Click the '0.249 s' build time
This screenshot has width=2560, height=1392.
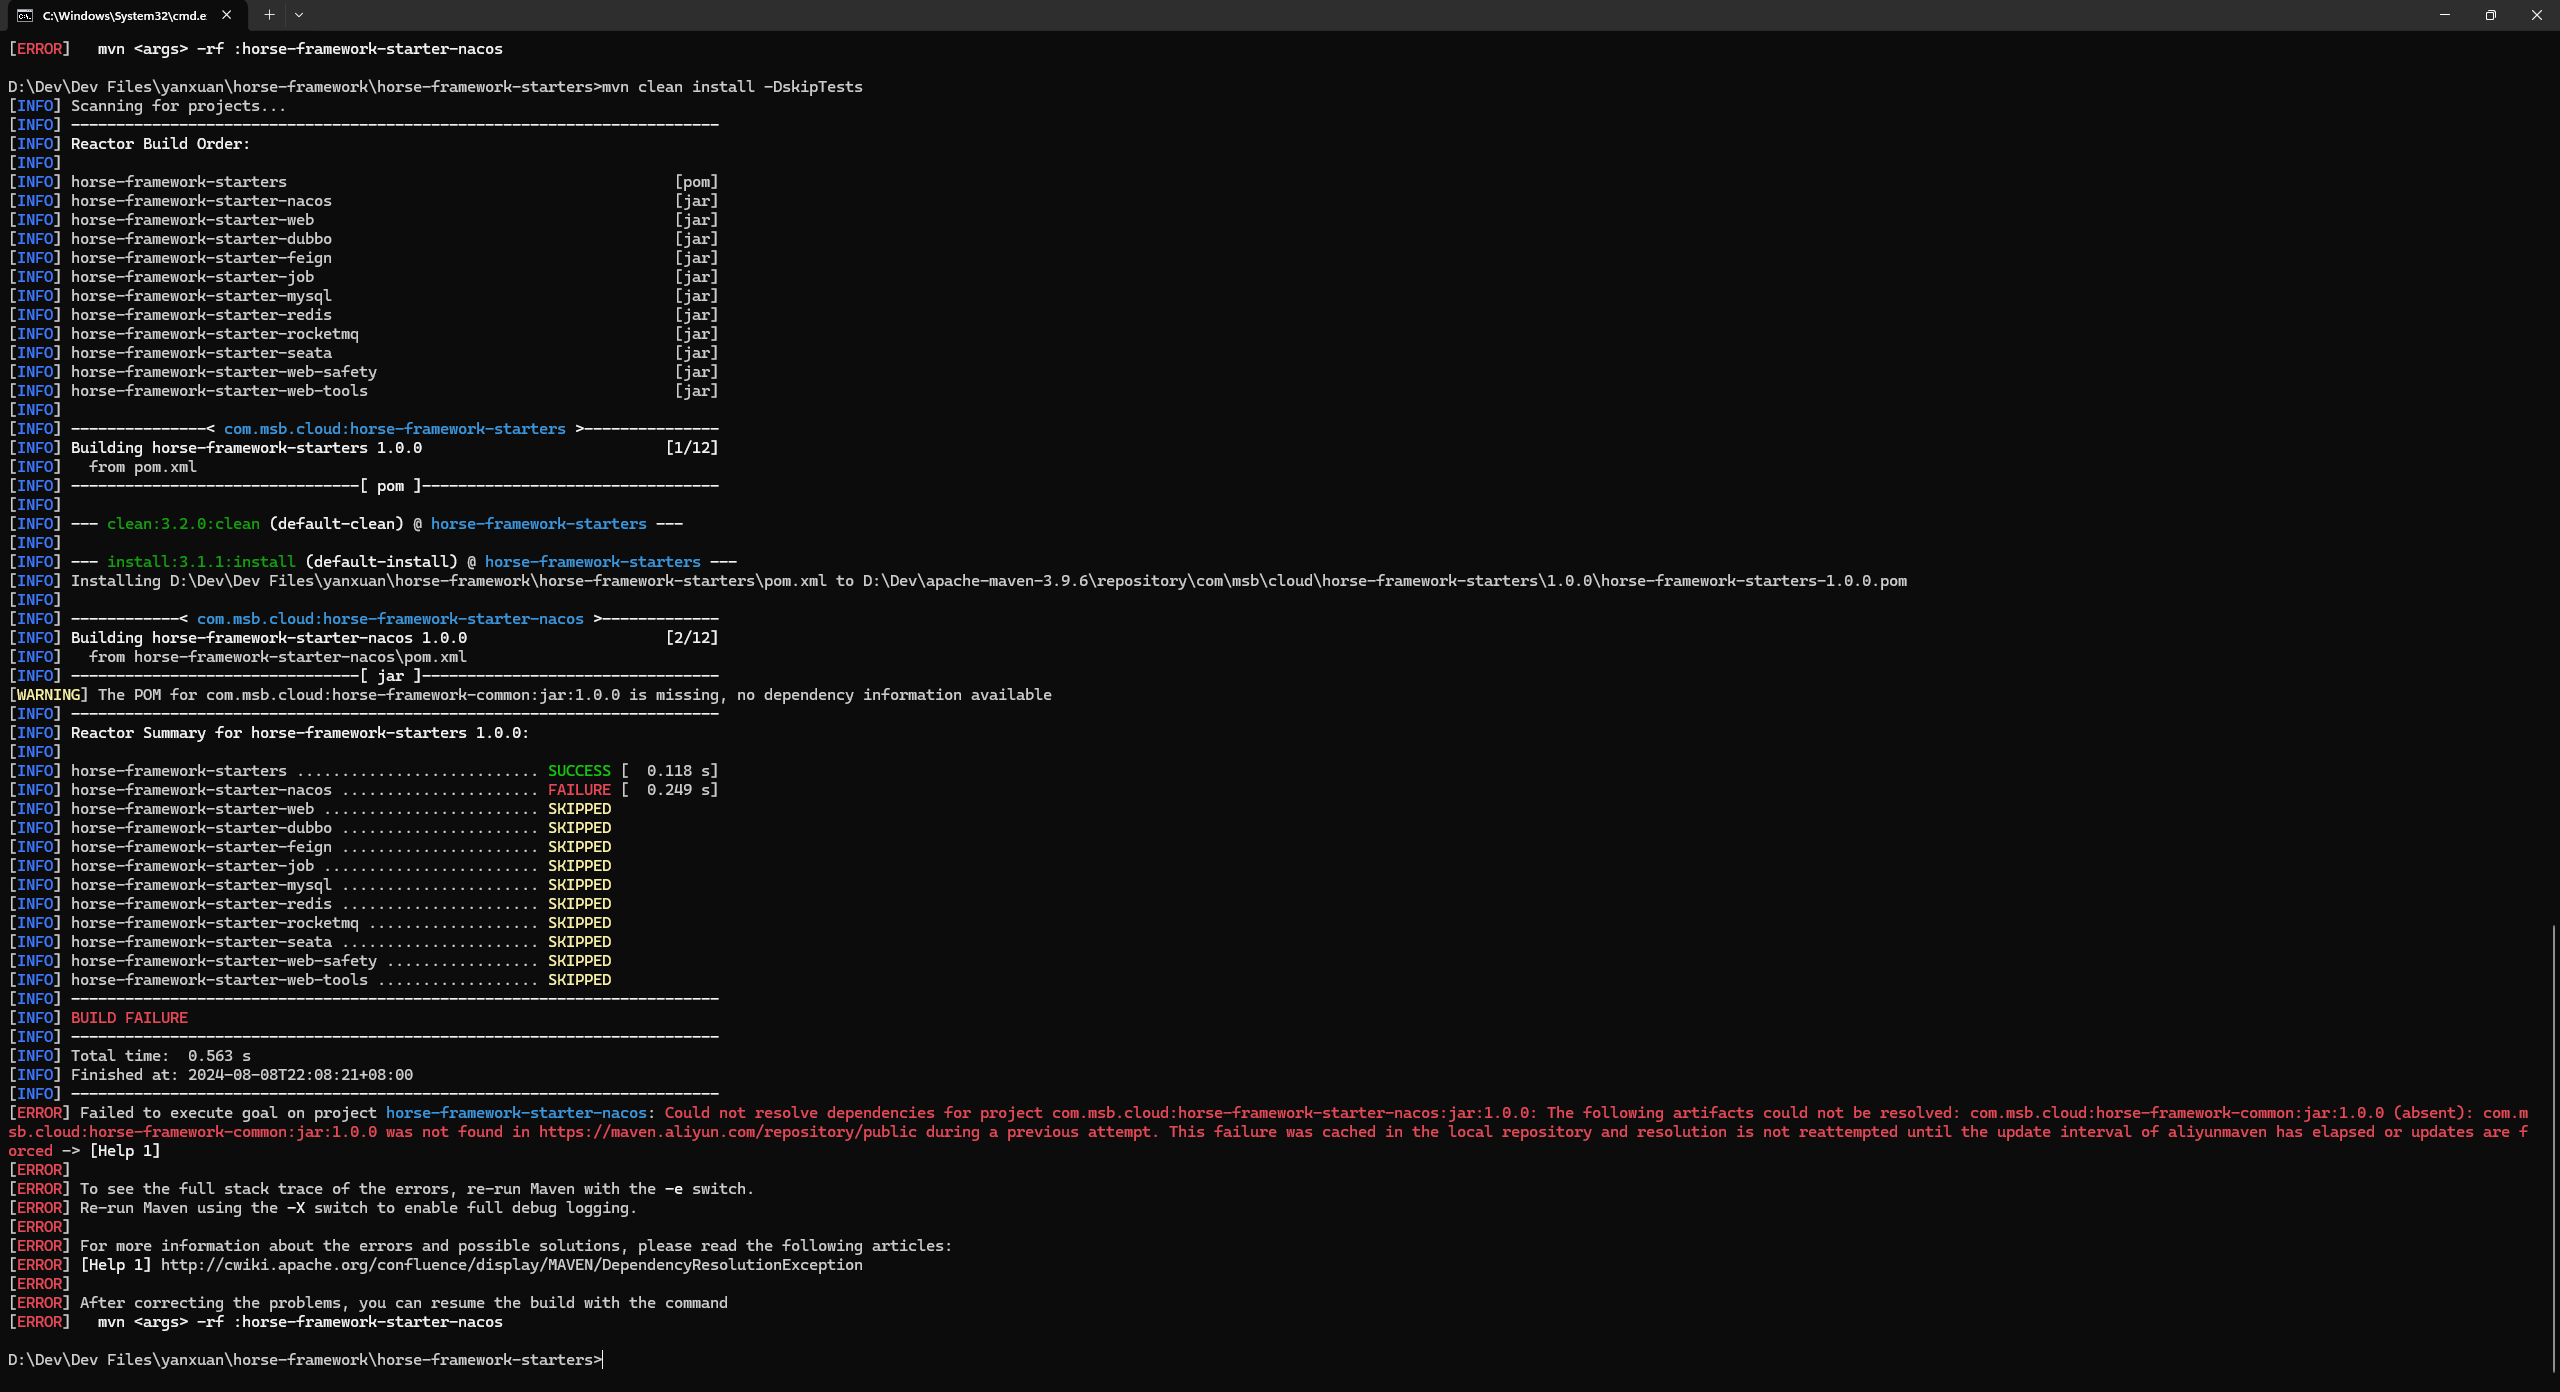click(x=679, y=790)
